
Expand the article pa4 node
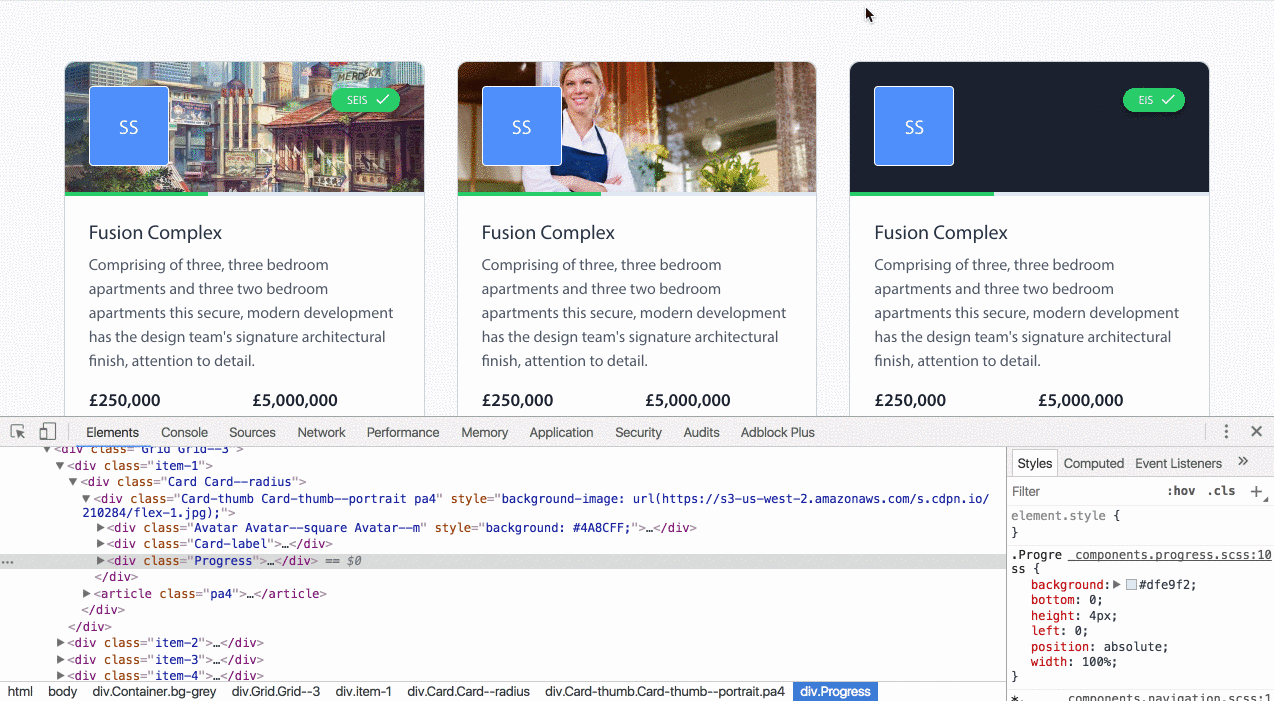tap(87, 593)
